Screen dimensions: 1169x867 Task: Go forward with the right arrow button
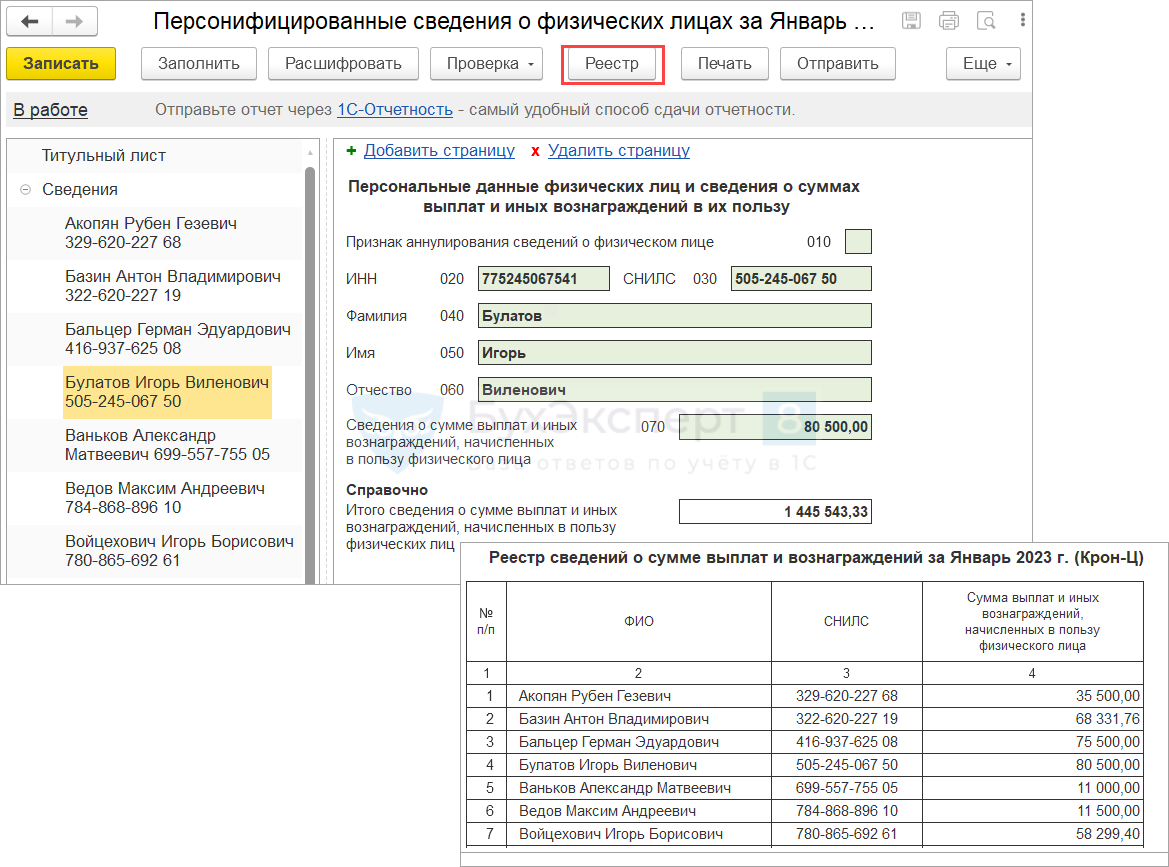(x=75, y=21)
